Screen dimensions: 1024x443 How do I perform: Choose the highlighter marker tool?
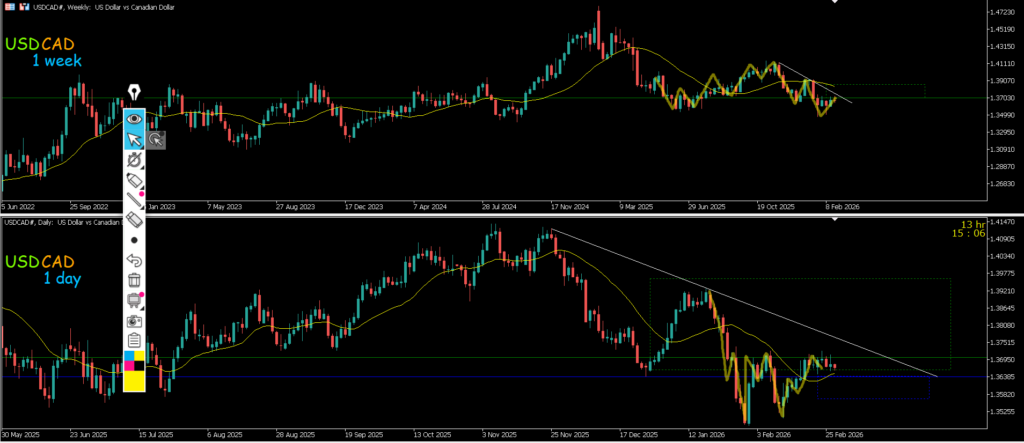(134, 180)
